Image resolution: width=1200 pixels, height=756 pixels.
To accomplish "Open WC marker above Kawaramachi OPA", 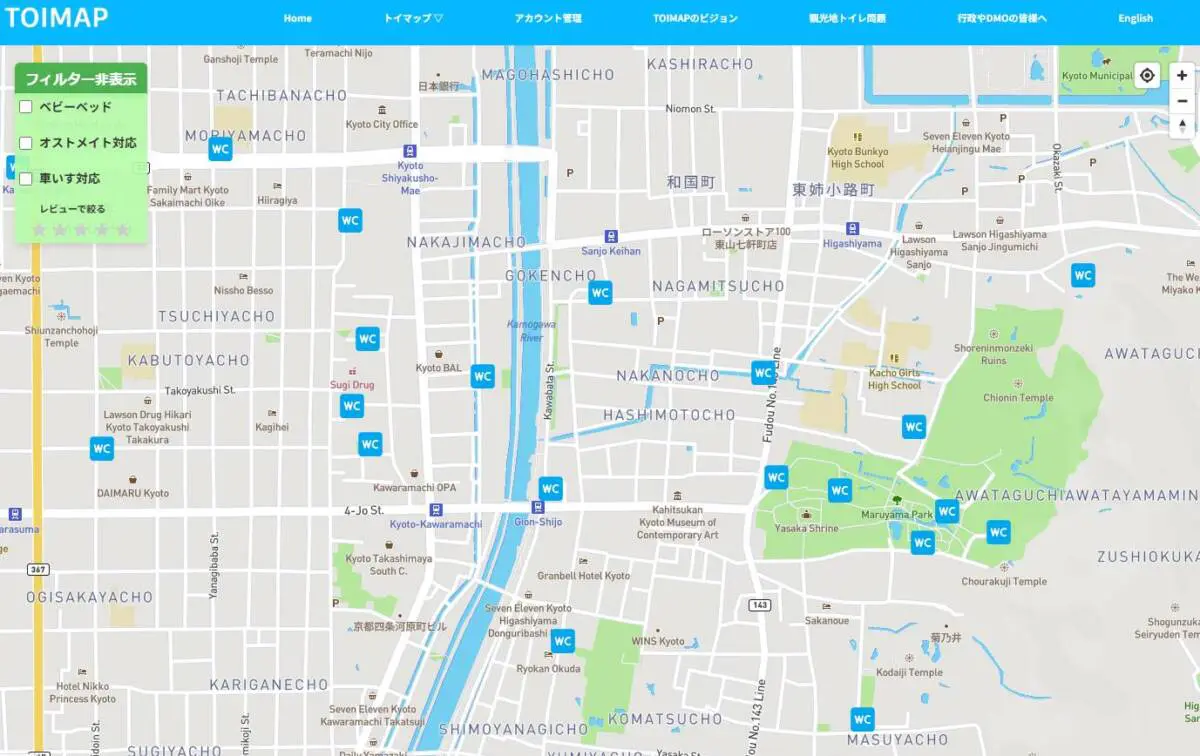I will pos(370,444).
